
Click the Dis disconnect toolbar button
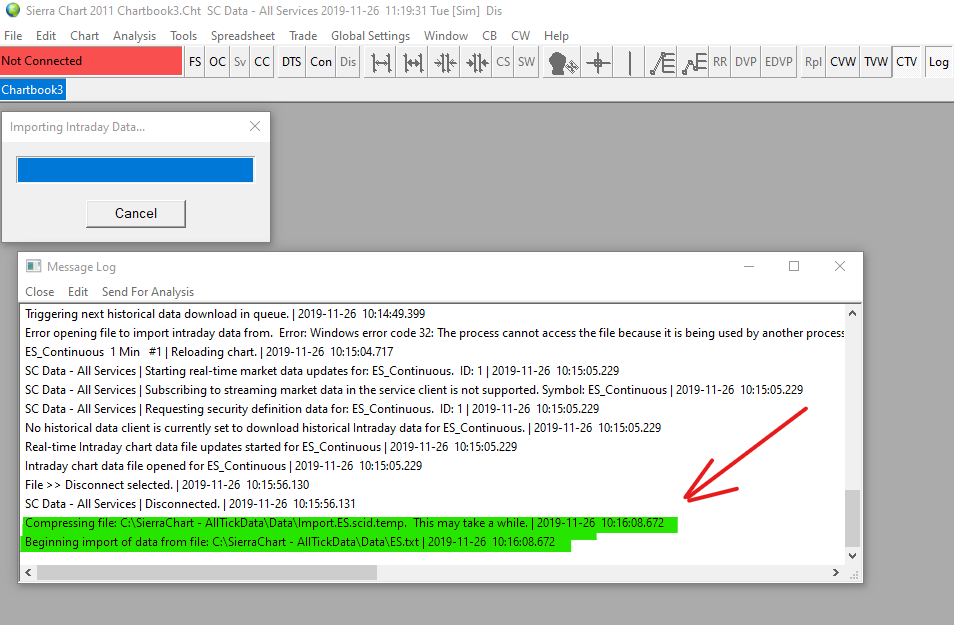coord(348,61)
